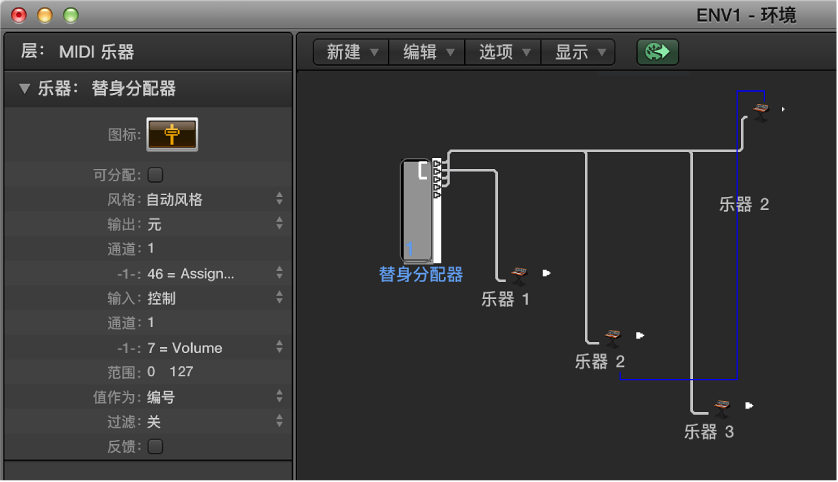
Task: Select the 乐器 3 keyboard icon
Action: click(x=721, y=408)
